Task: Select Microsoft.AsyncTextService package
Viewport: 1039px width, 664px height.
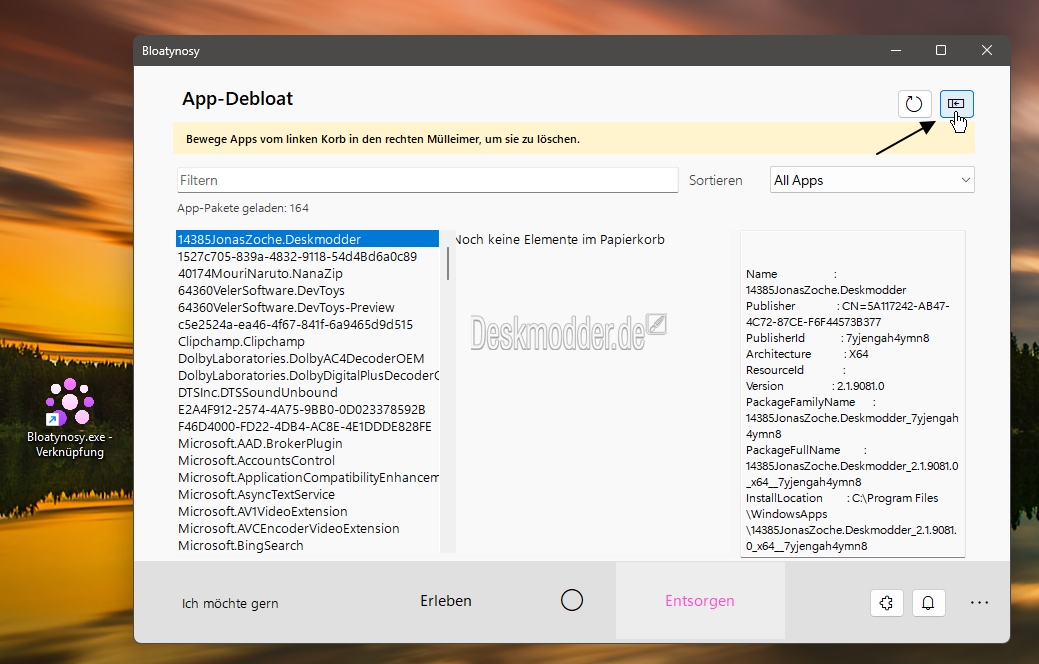Action: point(307,494)
